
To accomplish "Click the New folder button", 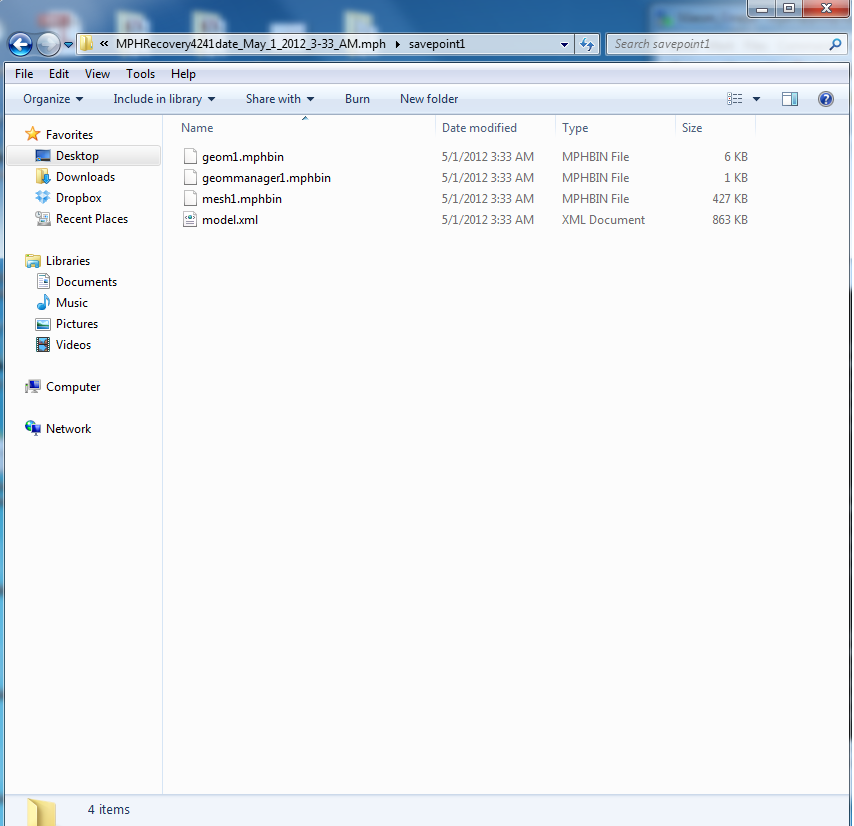I will point(429,99).
